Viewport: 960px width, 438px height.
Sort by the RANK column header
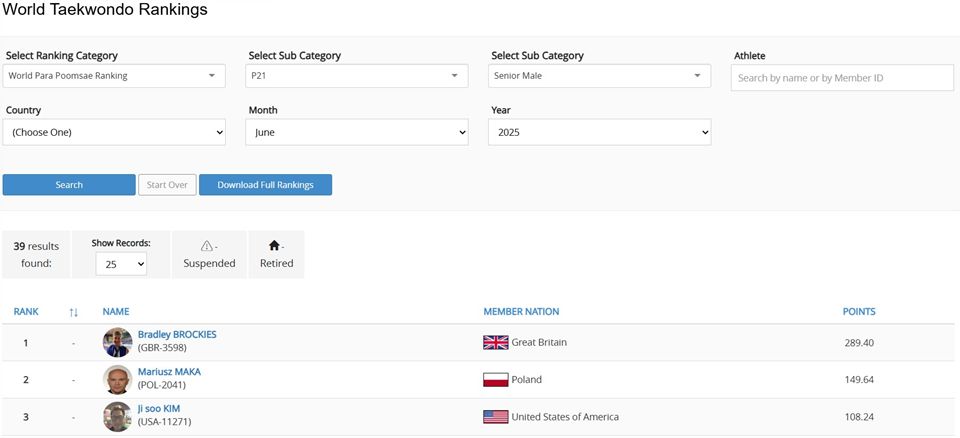coord(26,312)
